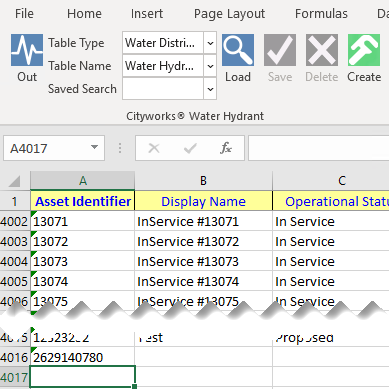Click the empty Saved Search field
Image resolution: width=389 pixels, height=389 pixels.
click(x=163, y=89)
